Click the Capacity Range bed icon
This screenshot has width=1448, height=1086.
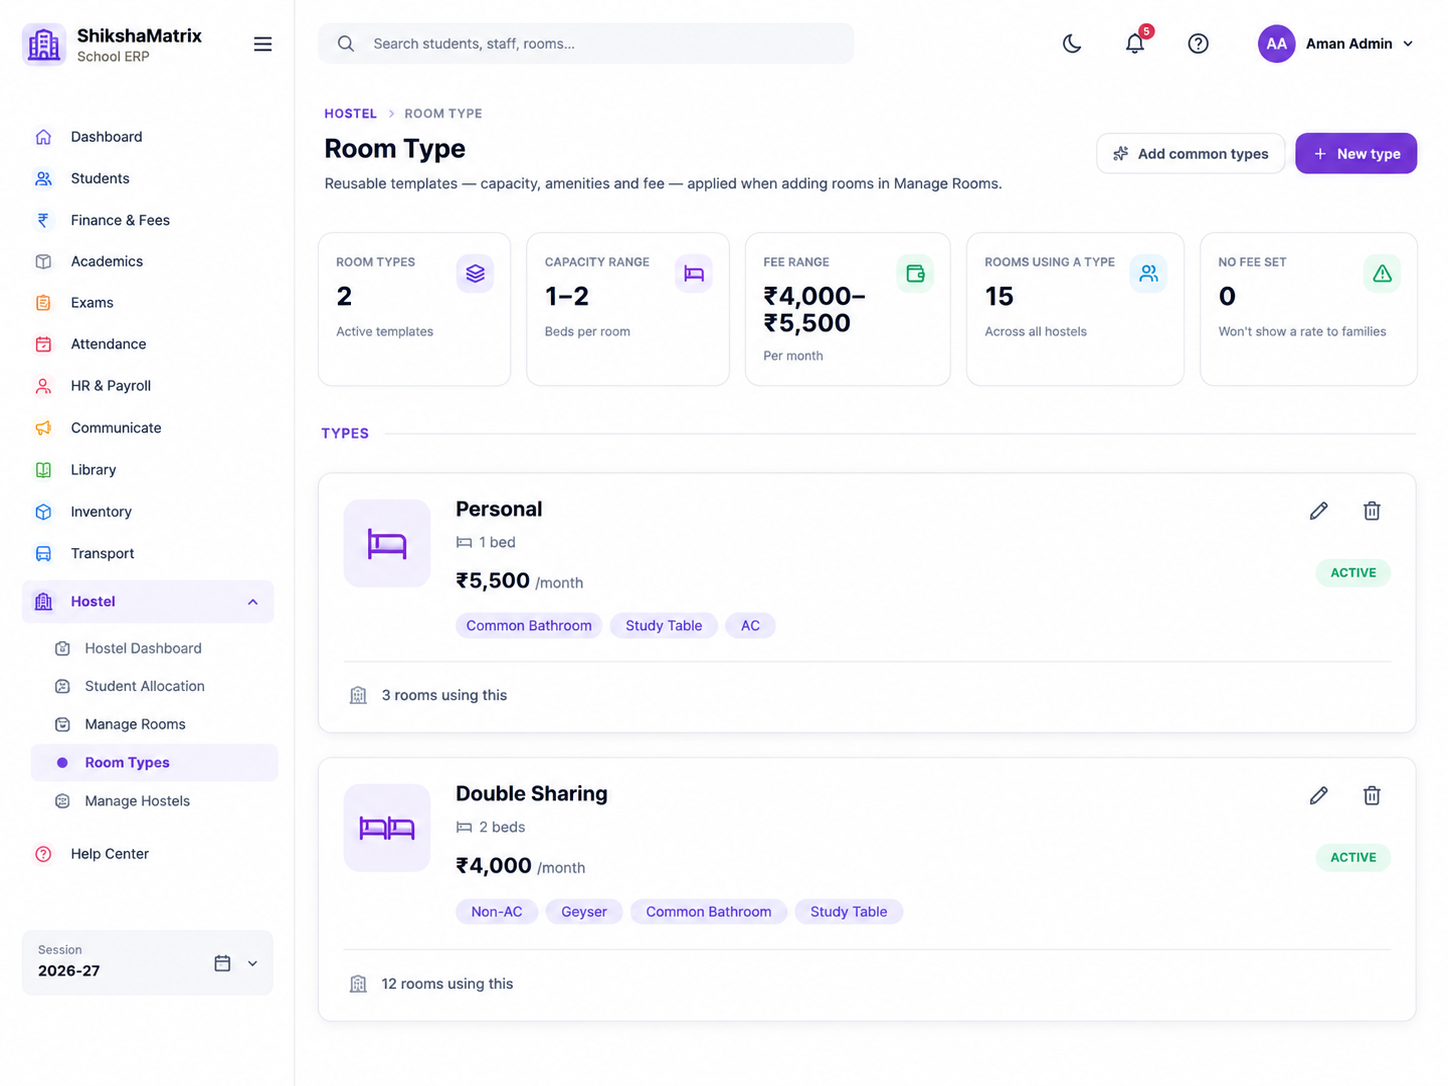click(x=693, y=273)
